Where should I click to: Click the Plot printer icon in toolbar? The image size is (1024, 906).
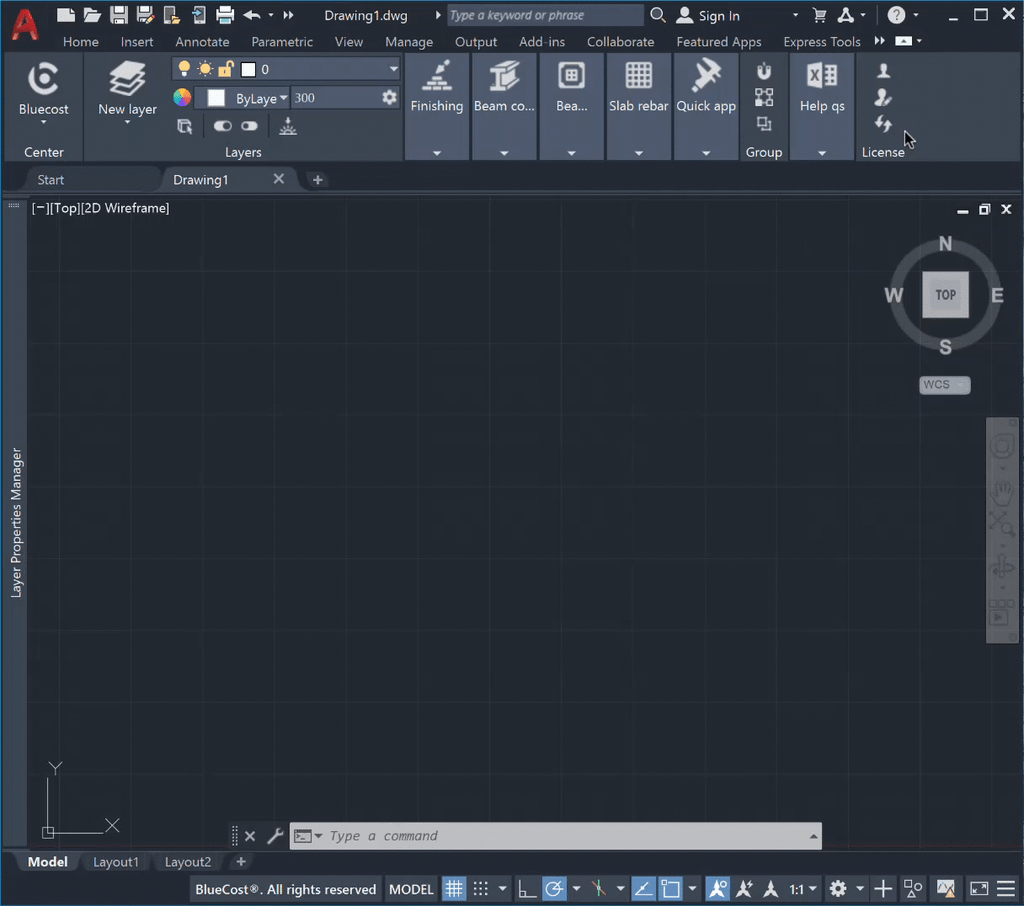(225, 15)
